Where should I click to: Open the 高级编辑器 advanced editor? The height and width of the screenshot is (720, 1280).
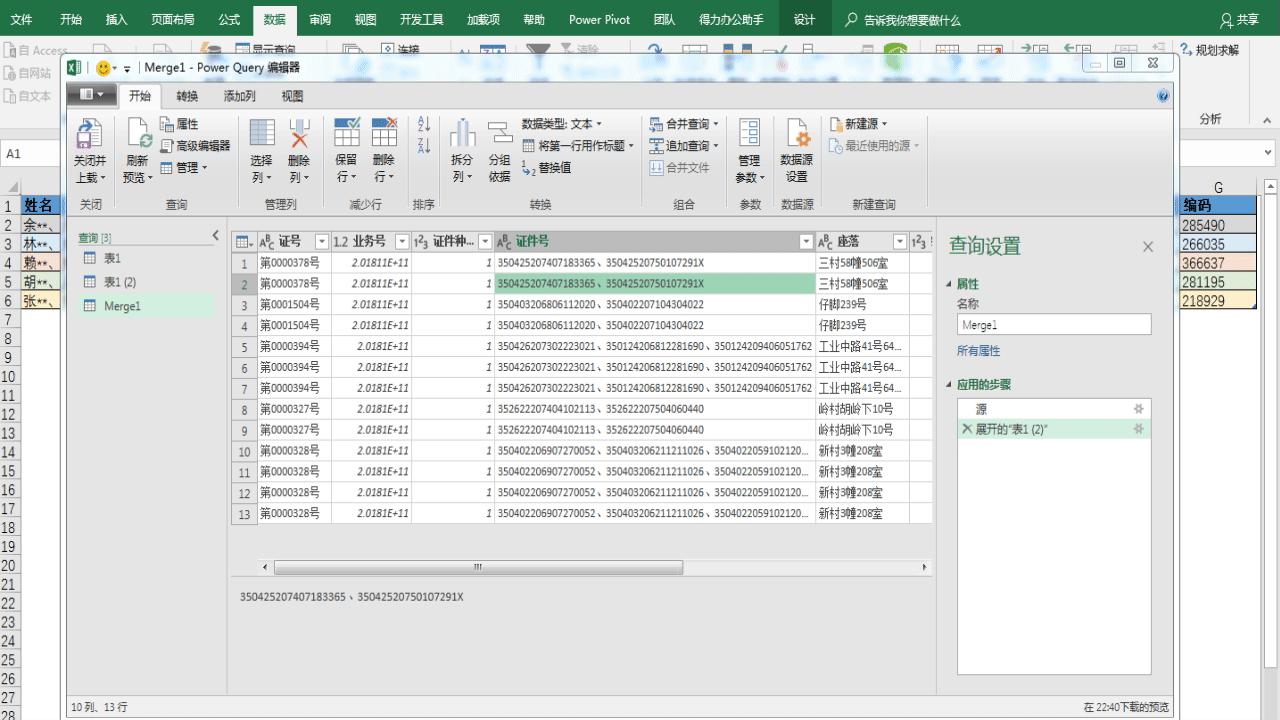click(196, 146)
